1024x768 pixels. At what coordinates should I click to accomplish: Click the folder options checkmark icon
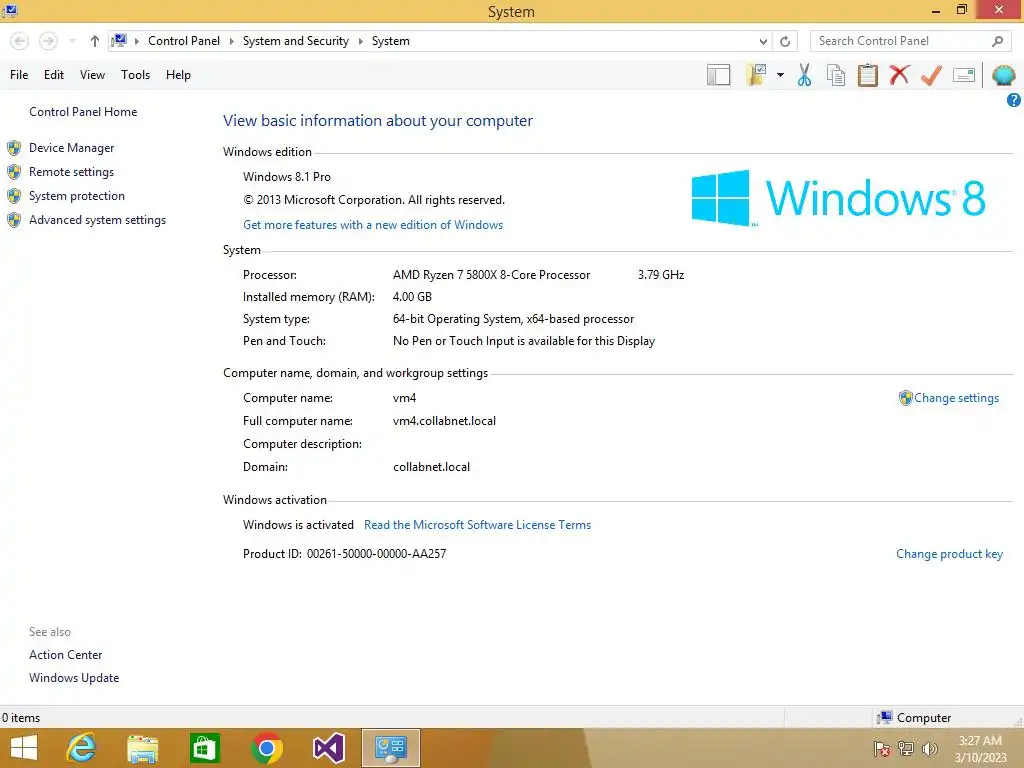[x=756, y=74]
